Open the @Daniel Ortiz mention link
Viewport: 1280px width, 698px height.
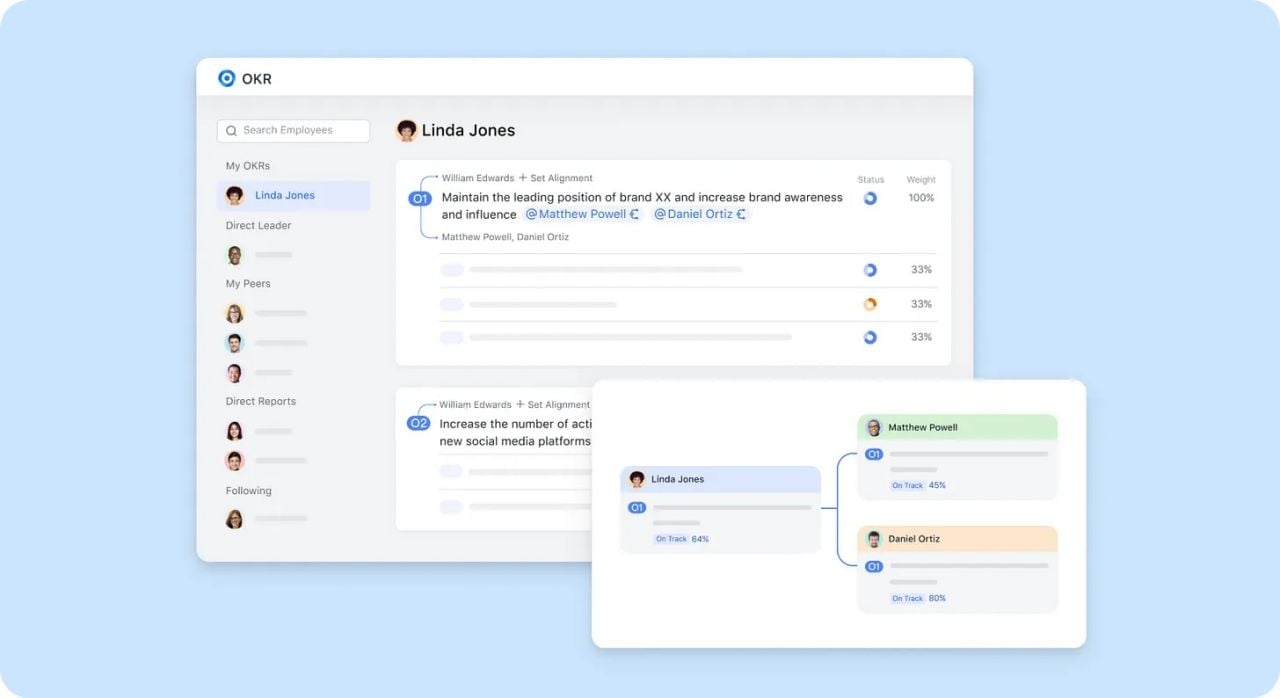tap(693, 214)
